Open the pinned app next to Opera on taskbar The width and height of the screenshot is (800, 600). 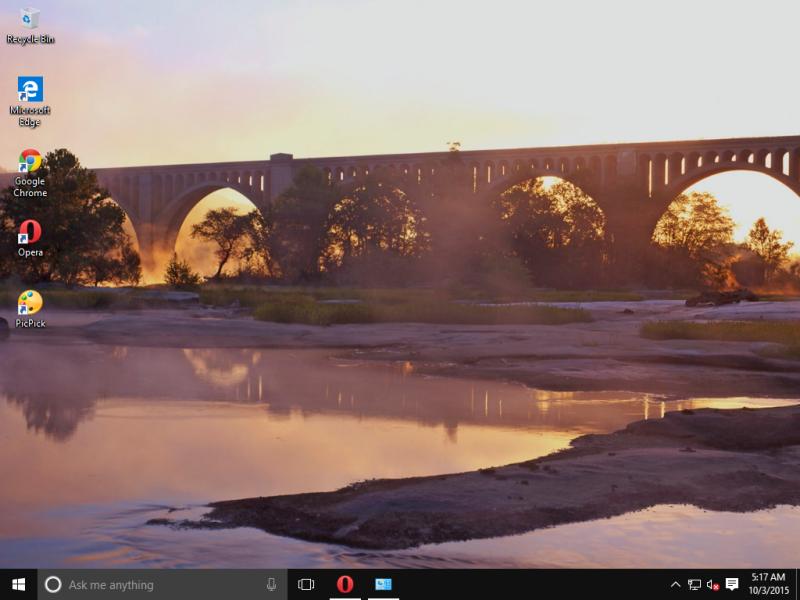click(x=383, y=585)
